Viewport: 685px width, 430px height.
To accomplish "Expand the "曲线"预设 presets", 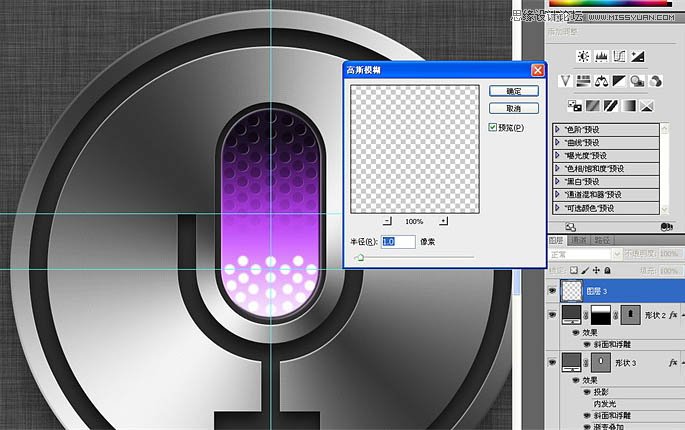I will [558, 142].
